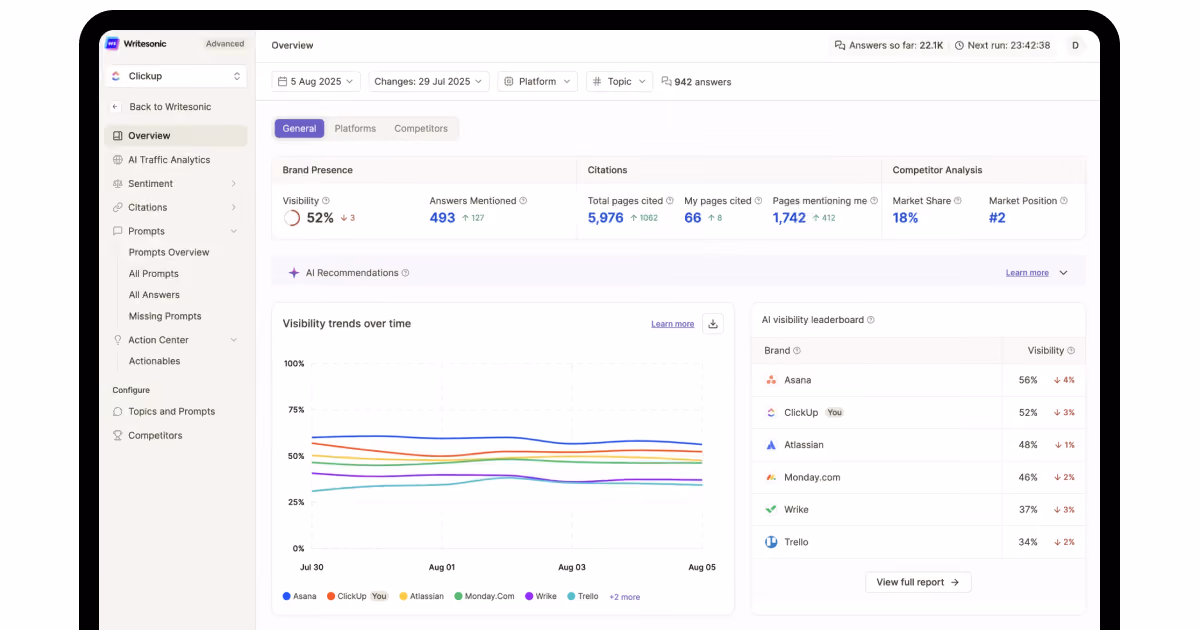Click the Pages mentioning me info icon
Viewport: 1200px width, 630px height.
point(874,201)
